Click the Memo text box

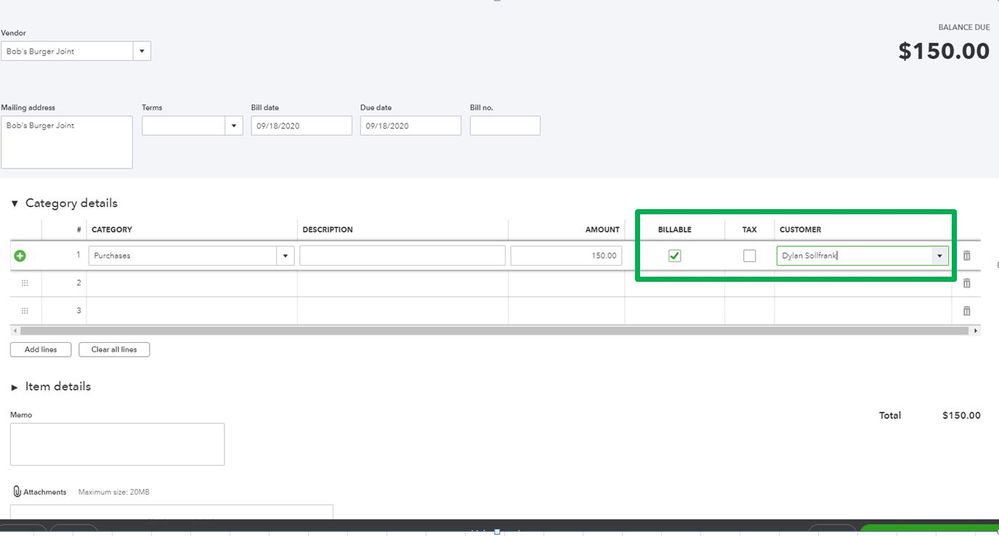pos(117,444)
